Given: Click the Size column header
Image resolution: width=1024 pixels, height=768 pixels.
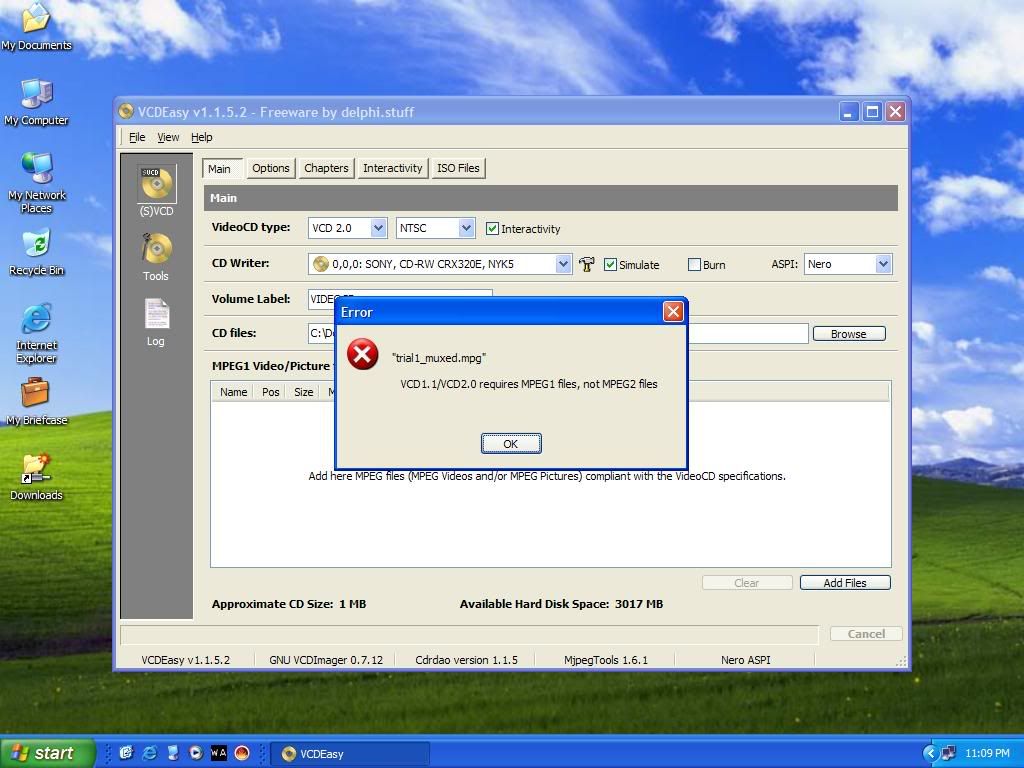Looking at the screenshot, I should [303, 392].
